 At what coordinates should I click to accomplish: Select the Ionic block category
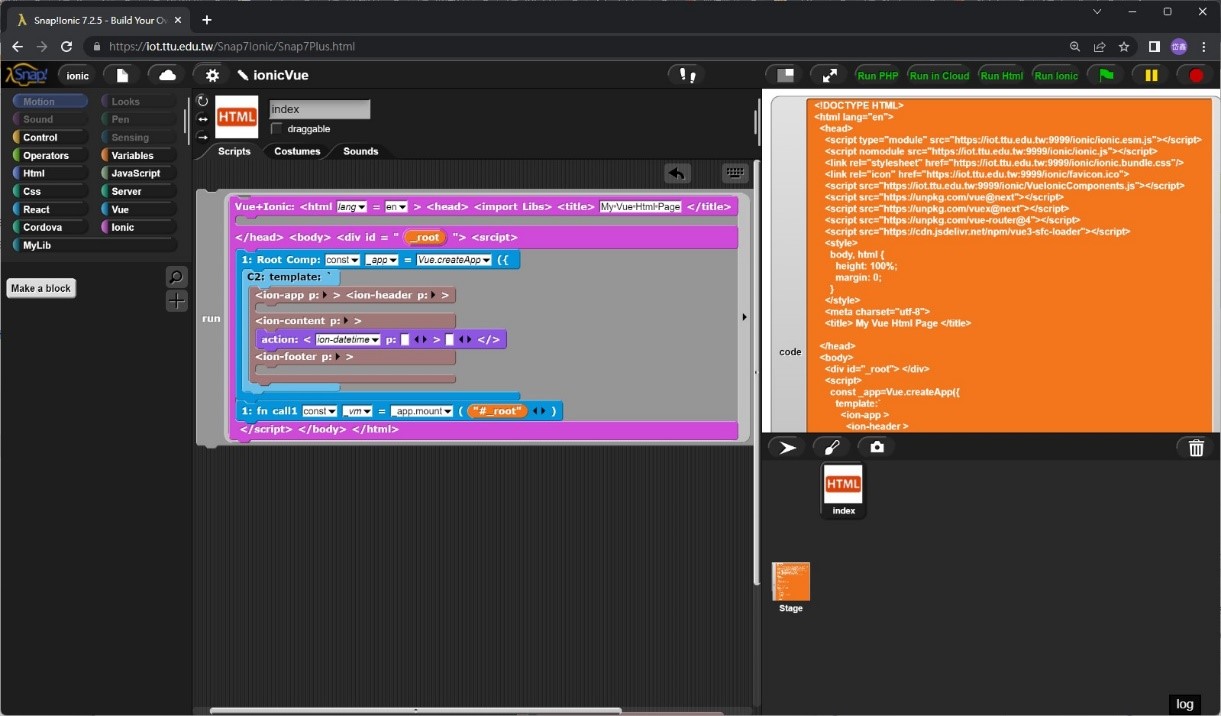point(138,227)
